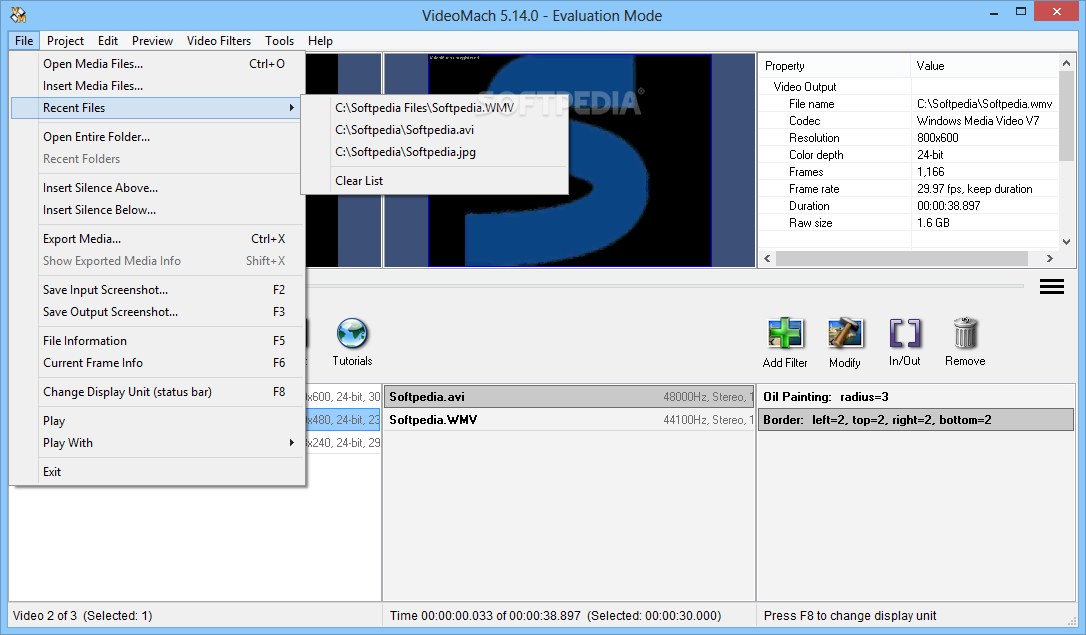
Task: Click the Codec property value Windows Media Video V7
Action: pos(978,120)
